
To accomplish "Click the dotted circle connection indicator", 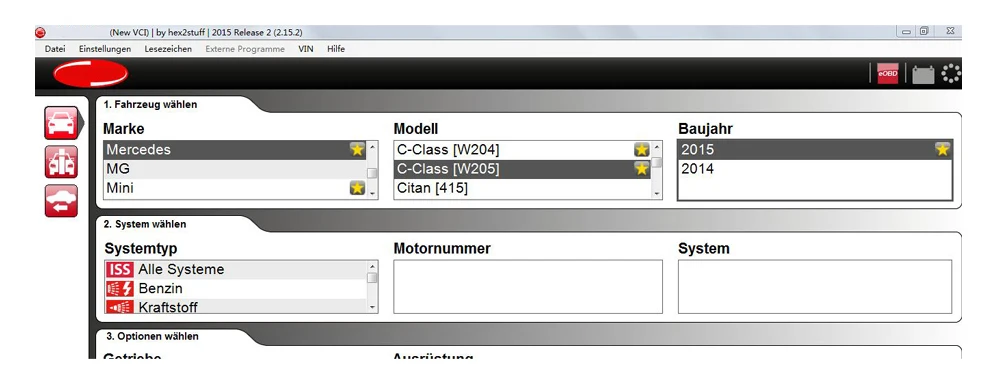I will (951, 73).
